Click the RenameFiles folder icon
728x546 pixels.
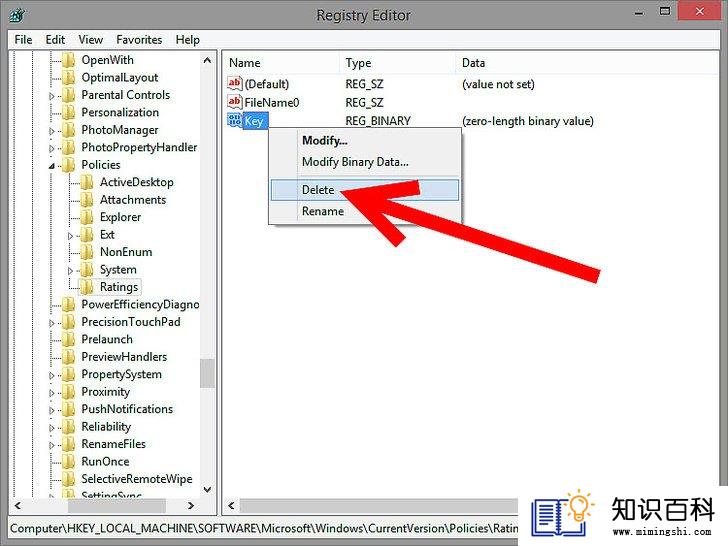[x=69, y=444]
